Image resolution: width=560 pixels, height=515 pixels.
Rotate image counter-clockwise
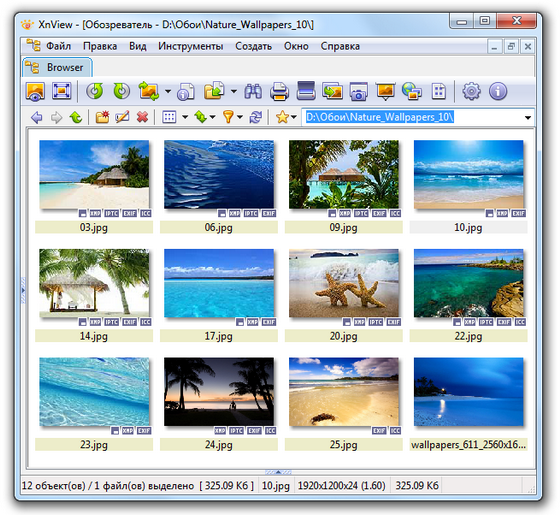pyautogui.click(x=95, y=91)
